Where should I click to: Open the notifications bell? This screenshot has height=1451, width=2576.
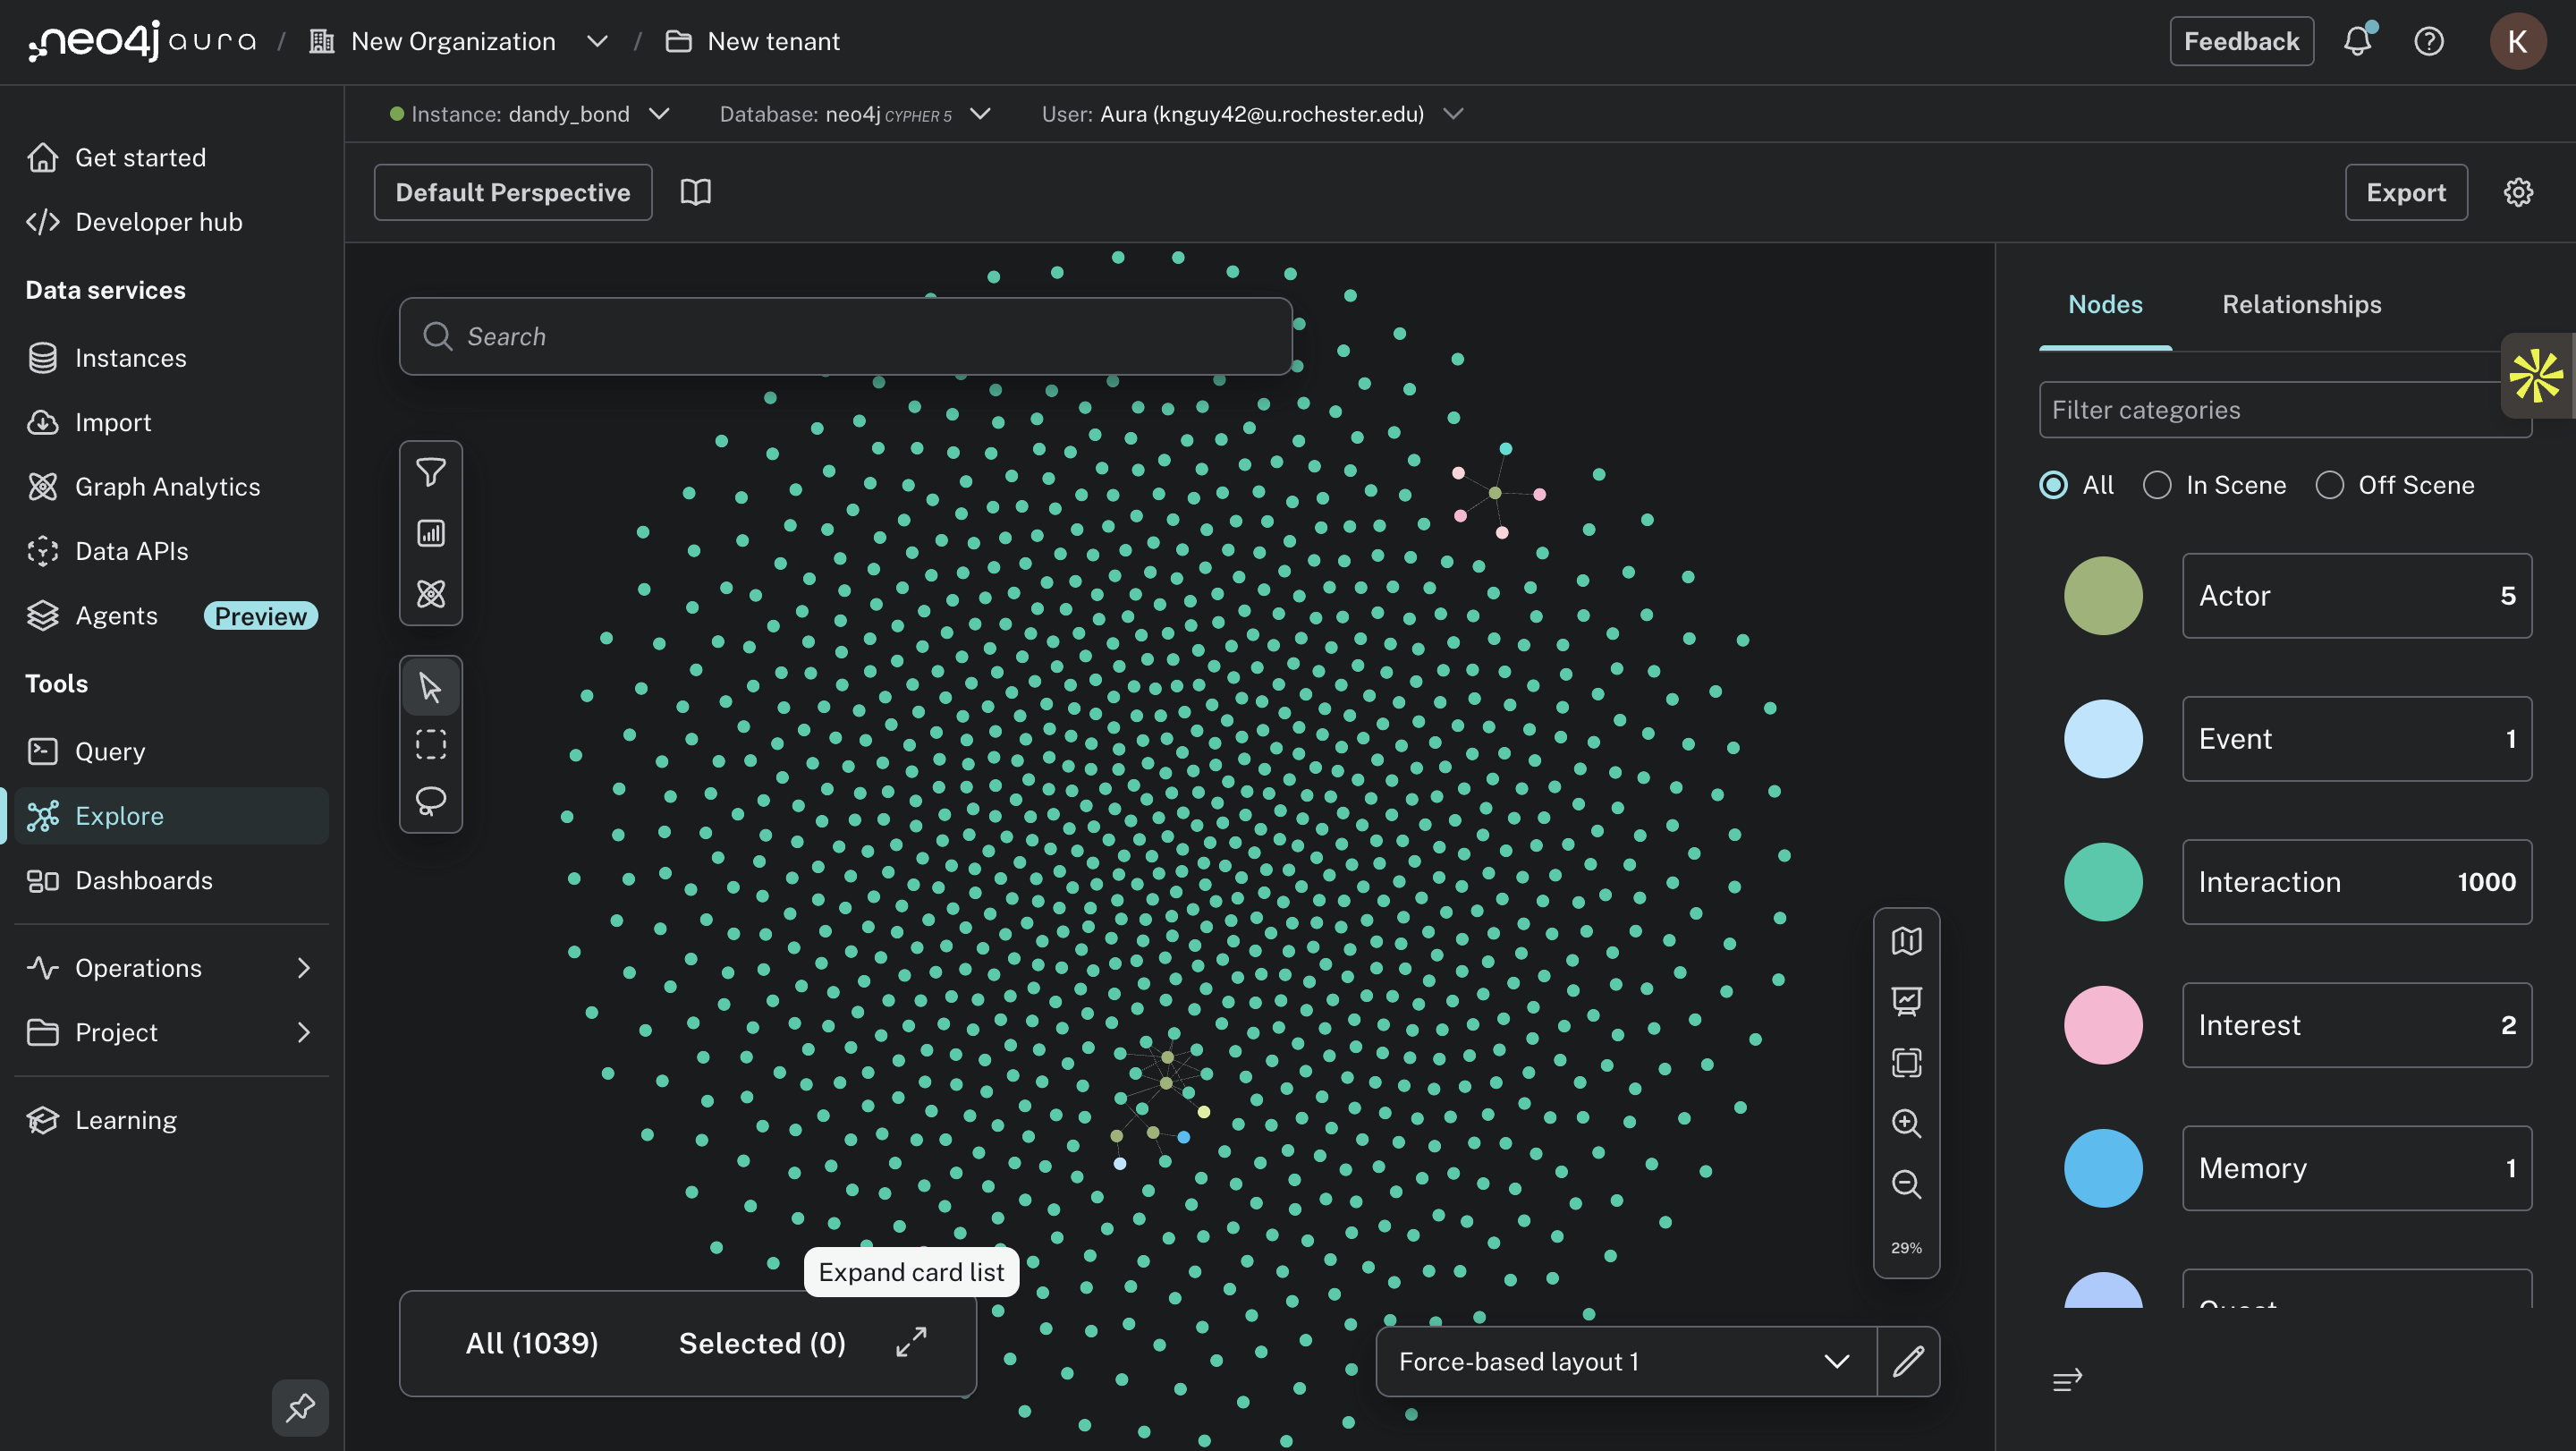click(x=2357, y=41)
